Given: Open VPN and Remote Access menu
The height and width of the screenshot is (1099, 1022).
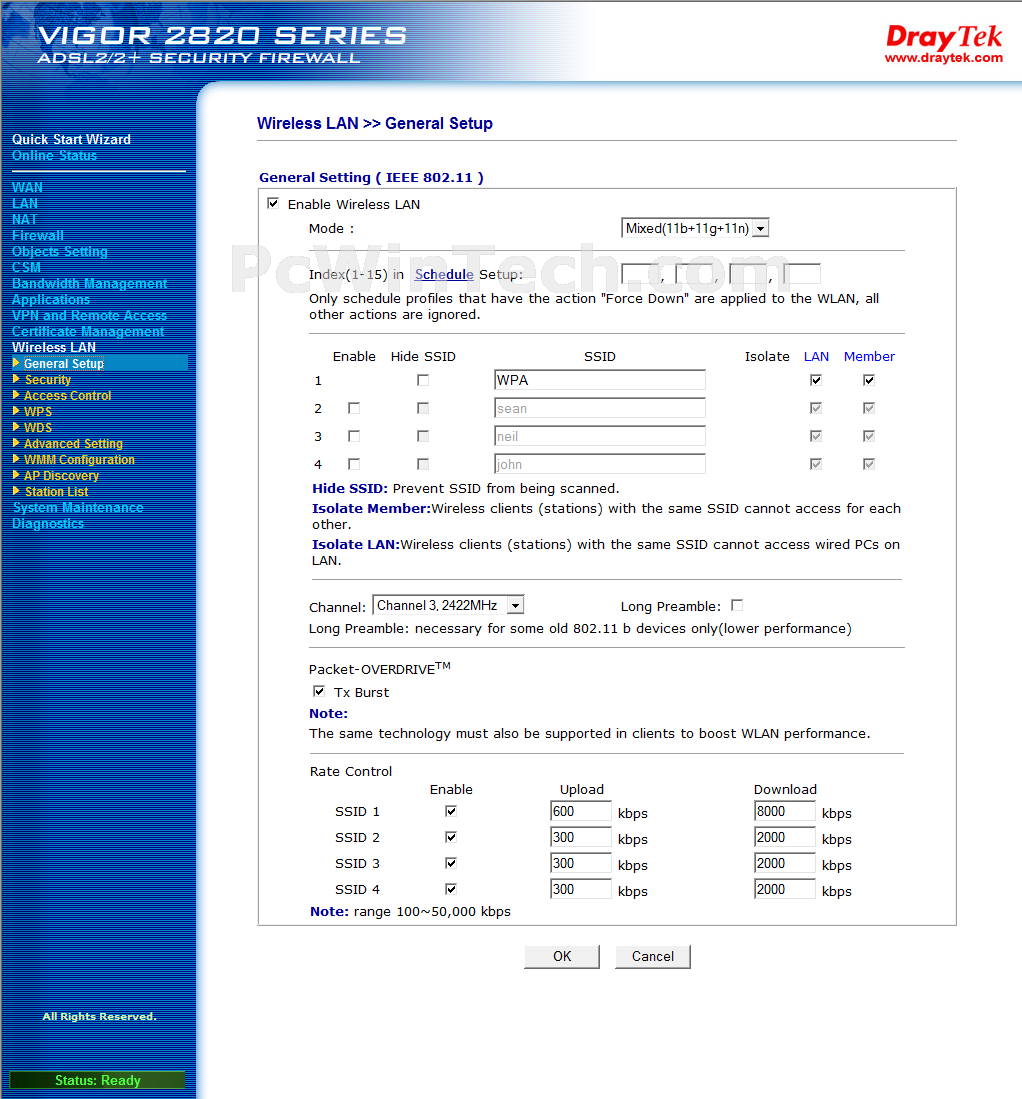Looking at the screenshot, I should tap(90, 315).
